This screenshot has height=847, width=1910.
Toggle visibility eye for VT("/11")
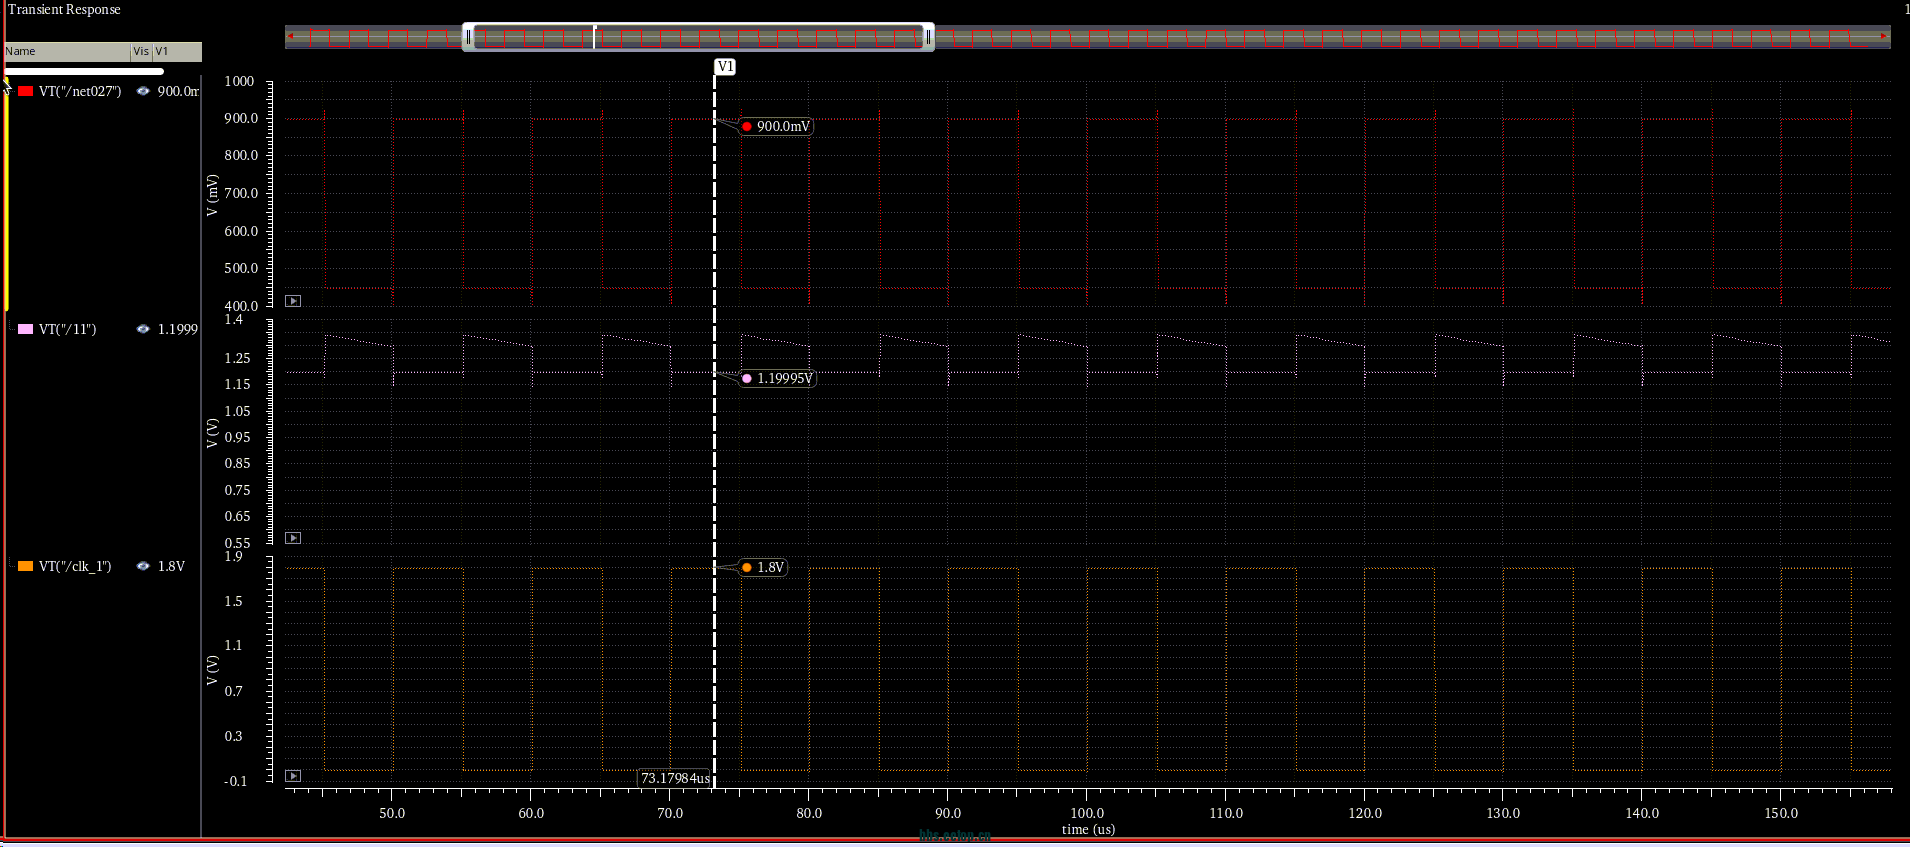click(x=143, y=329)
